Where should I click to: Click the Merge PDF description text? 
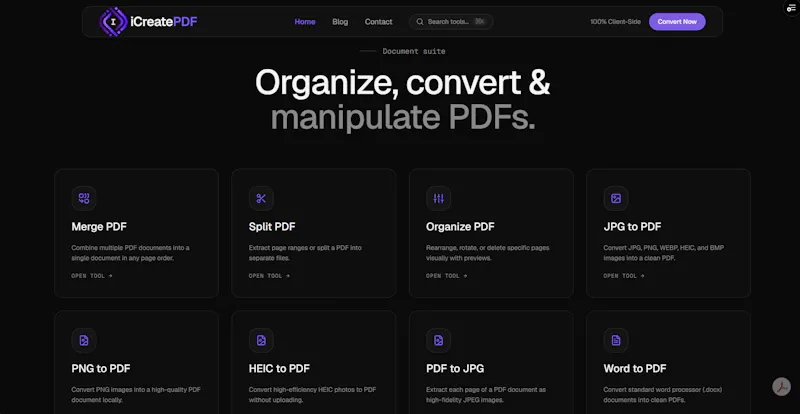coord(130,253)
